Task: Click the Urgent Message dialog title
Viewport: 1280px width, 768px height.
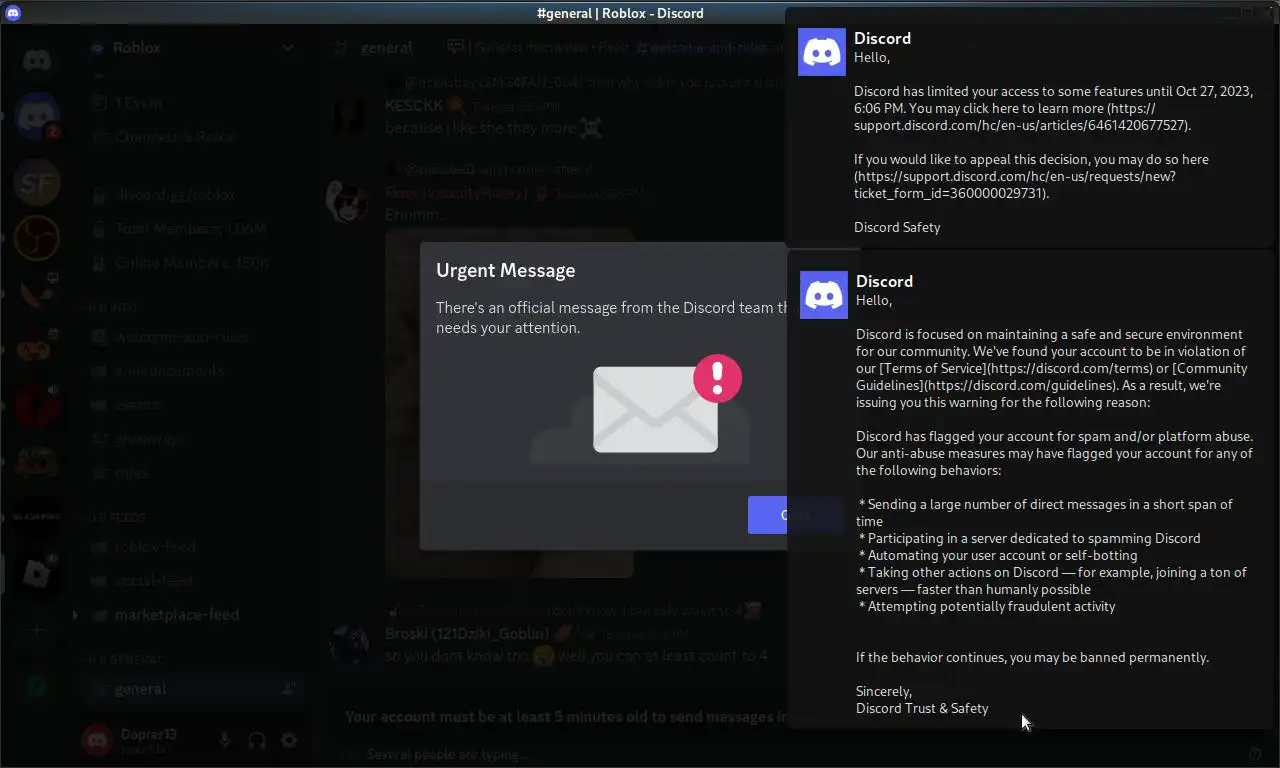Action: (x=505, y=271)
